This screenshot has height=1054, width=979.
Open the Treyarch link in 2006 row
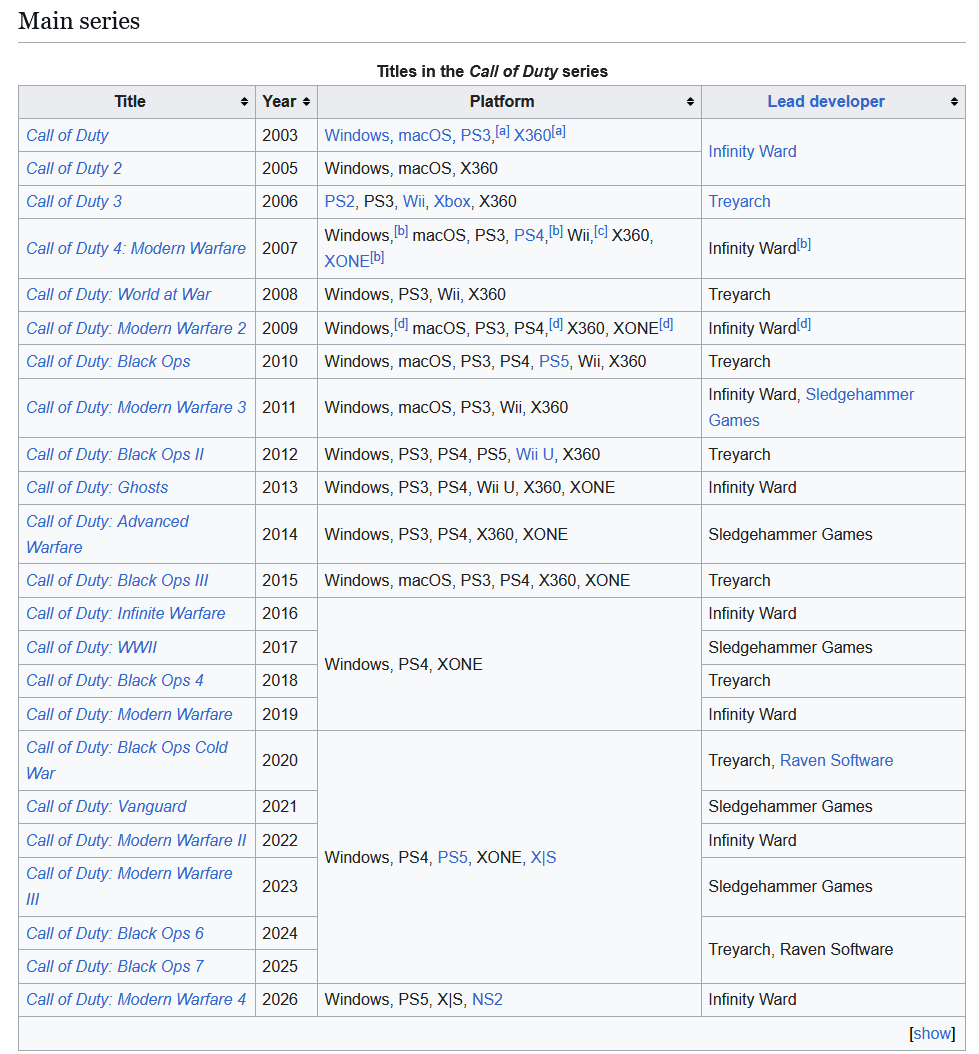coord(739,201)
